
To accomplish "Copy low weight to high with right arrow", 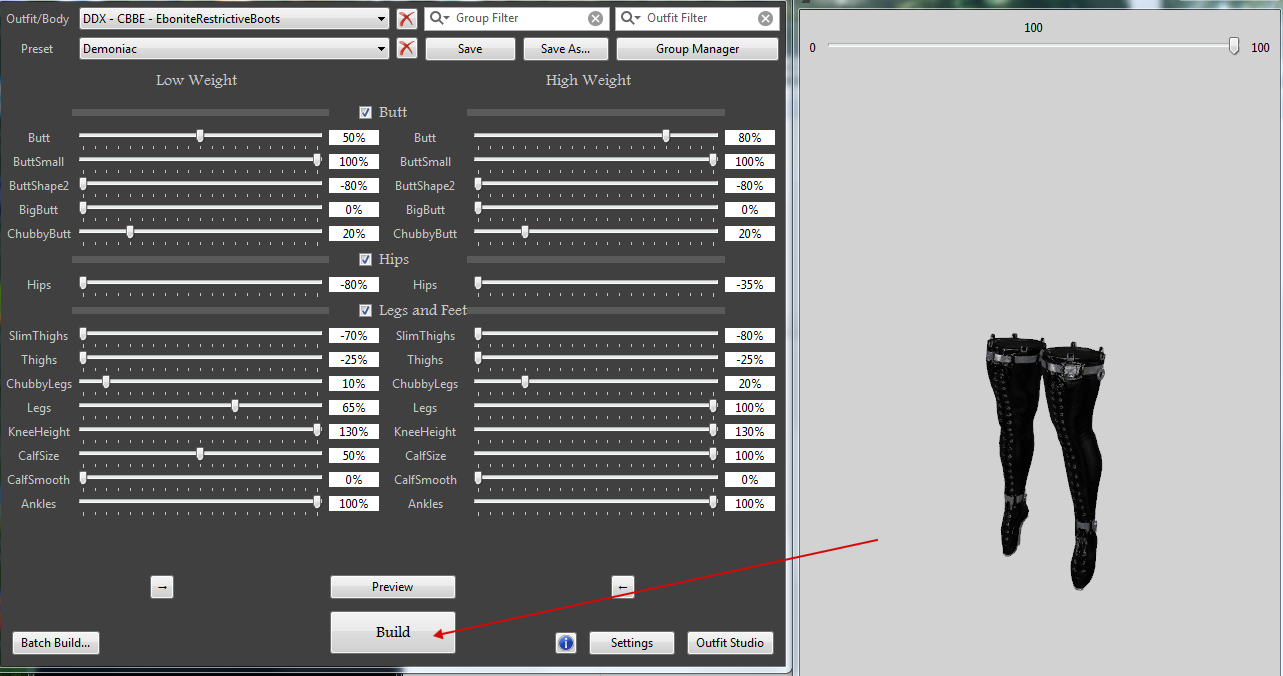I will point(162,587).
